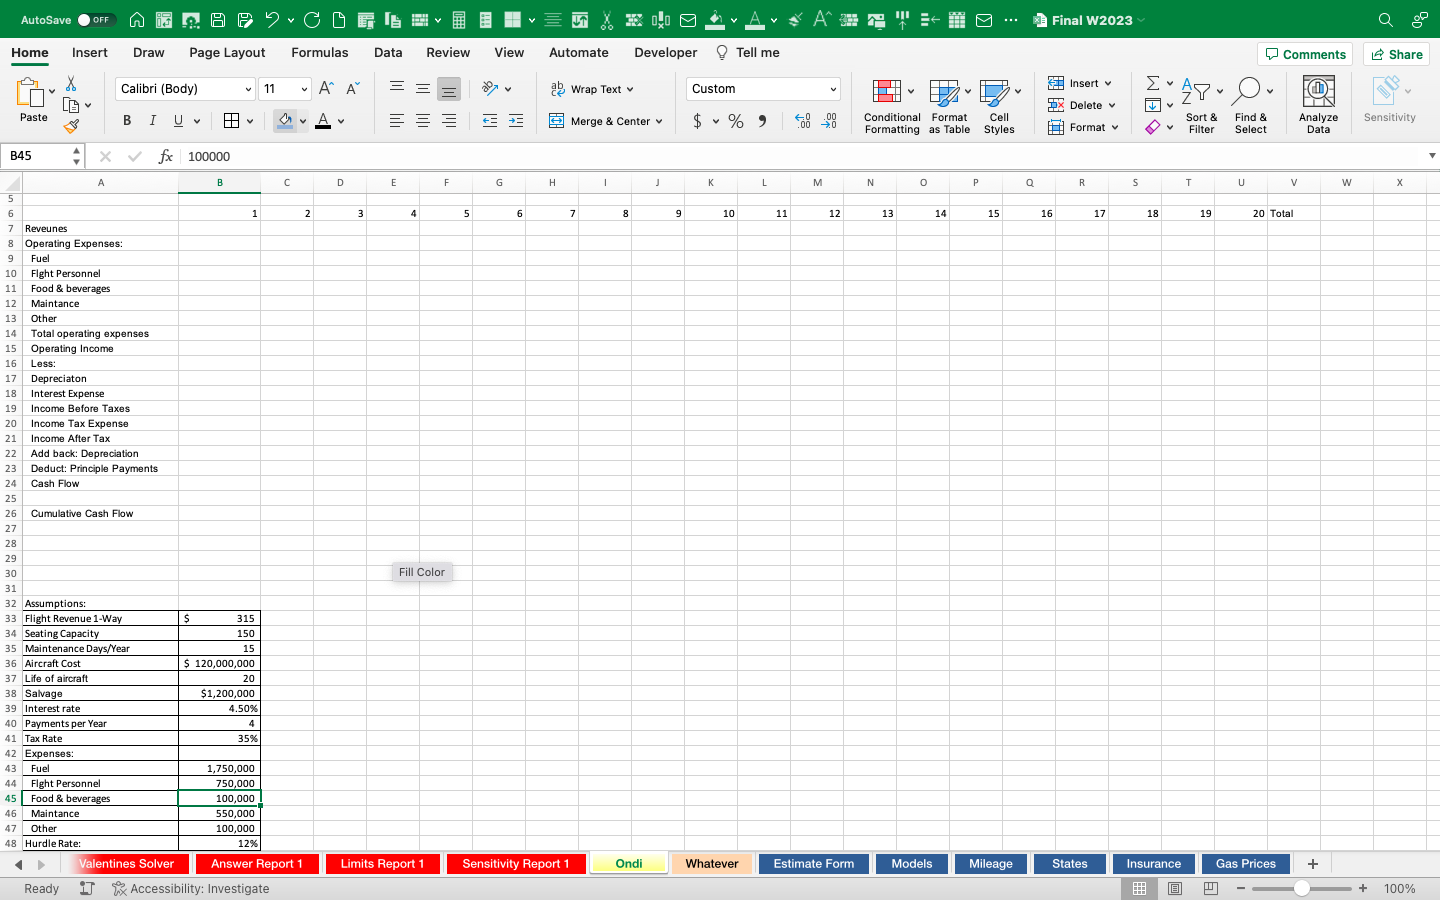
Task: Toggle the AutoSave switch
Action: (x=96, y=20)
